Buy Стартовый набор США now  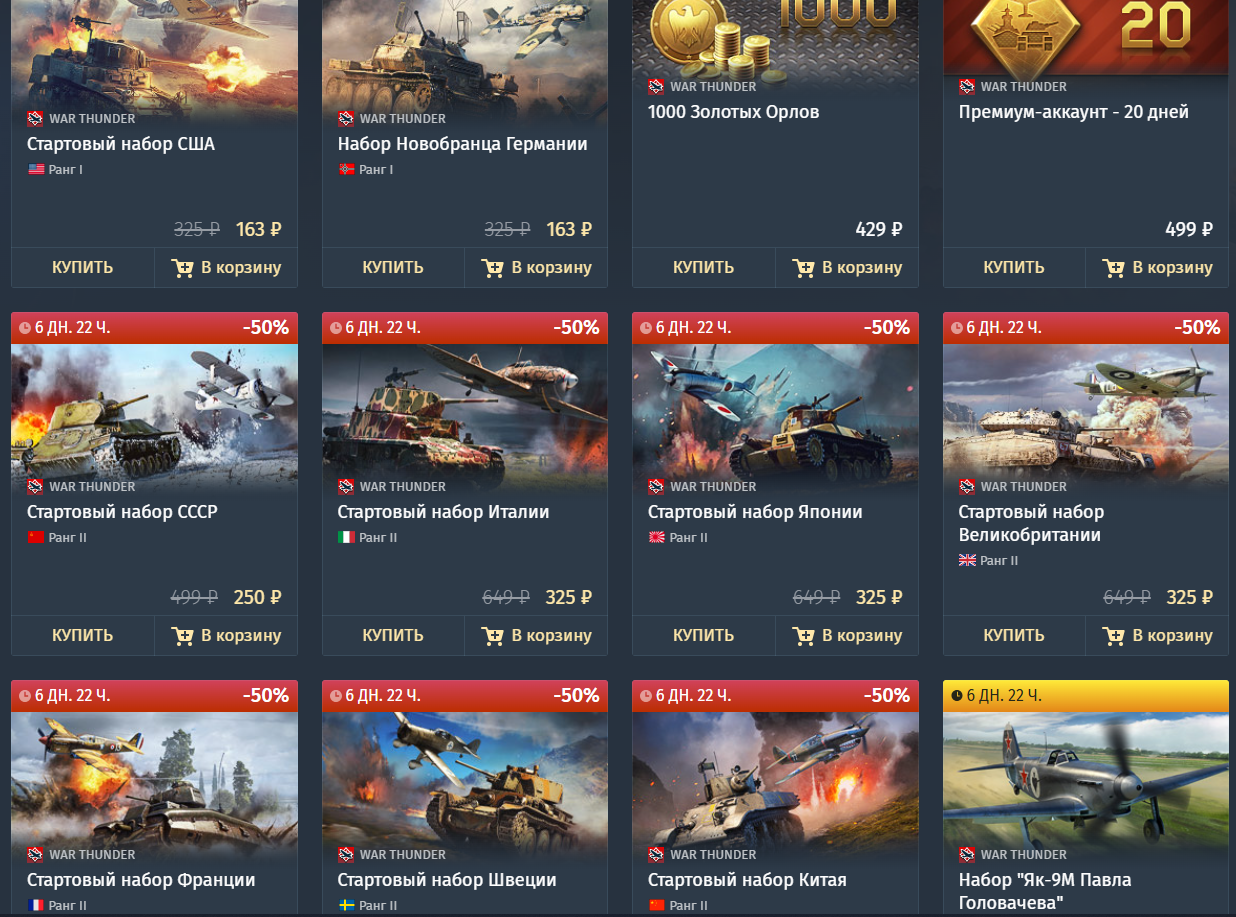click(83, 267)
